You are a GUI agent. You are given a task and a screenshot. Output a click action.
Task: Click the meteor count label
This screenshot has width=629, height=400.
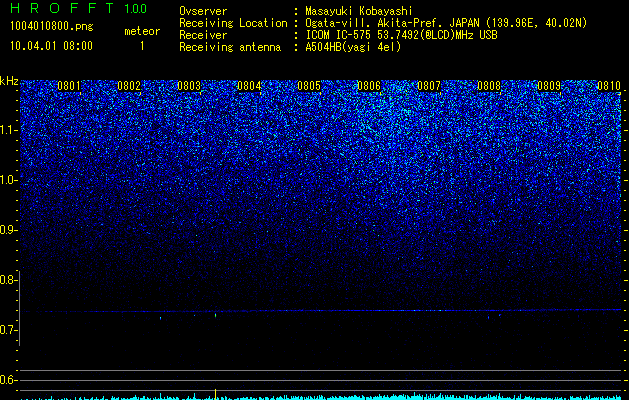tap(142, 31)
